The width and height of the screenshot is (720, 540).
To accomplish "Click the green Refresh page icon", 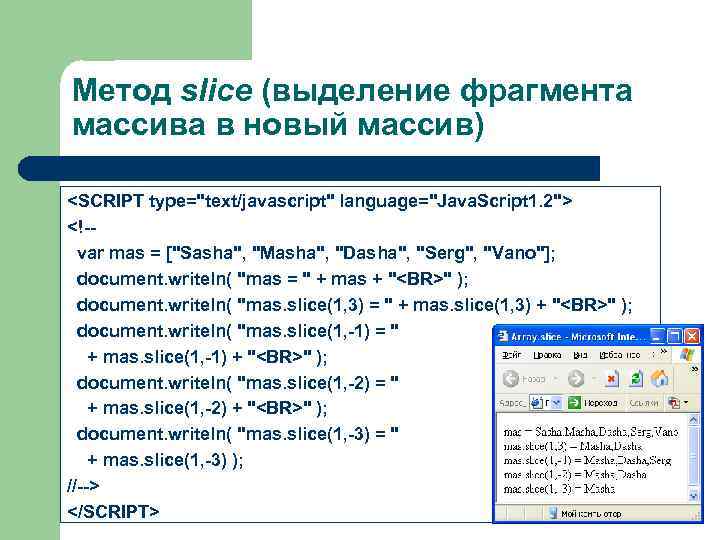I will pyautogui.click(x=636, y=379).
